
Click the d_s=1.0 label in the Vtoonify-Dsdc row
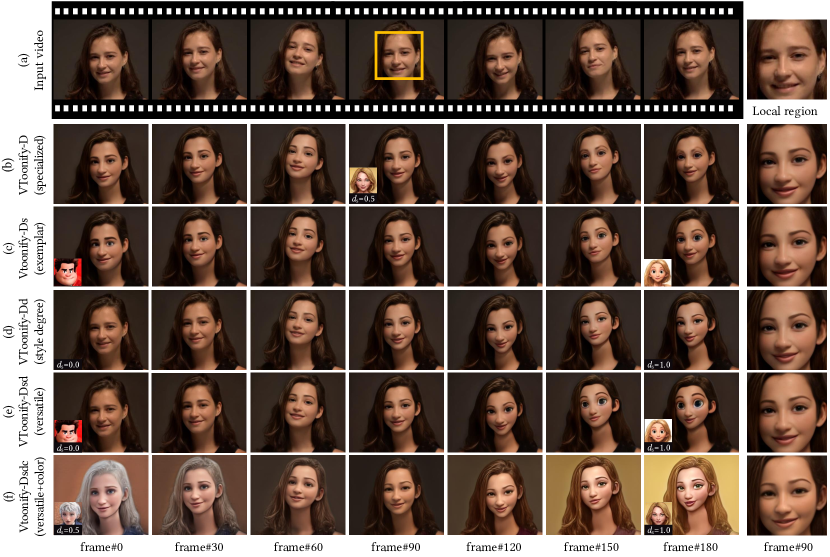658,531
